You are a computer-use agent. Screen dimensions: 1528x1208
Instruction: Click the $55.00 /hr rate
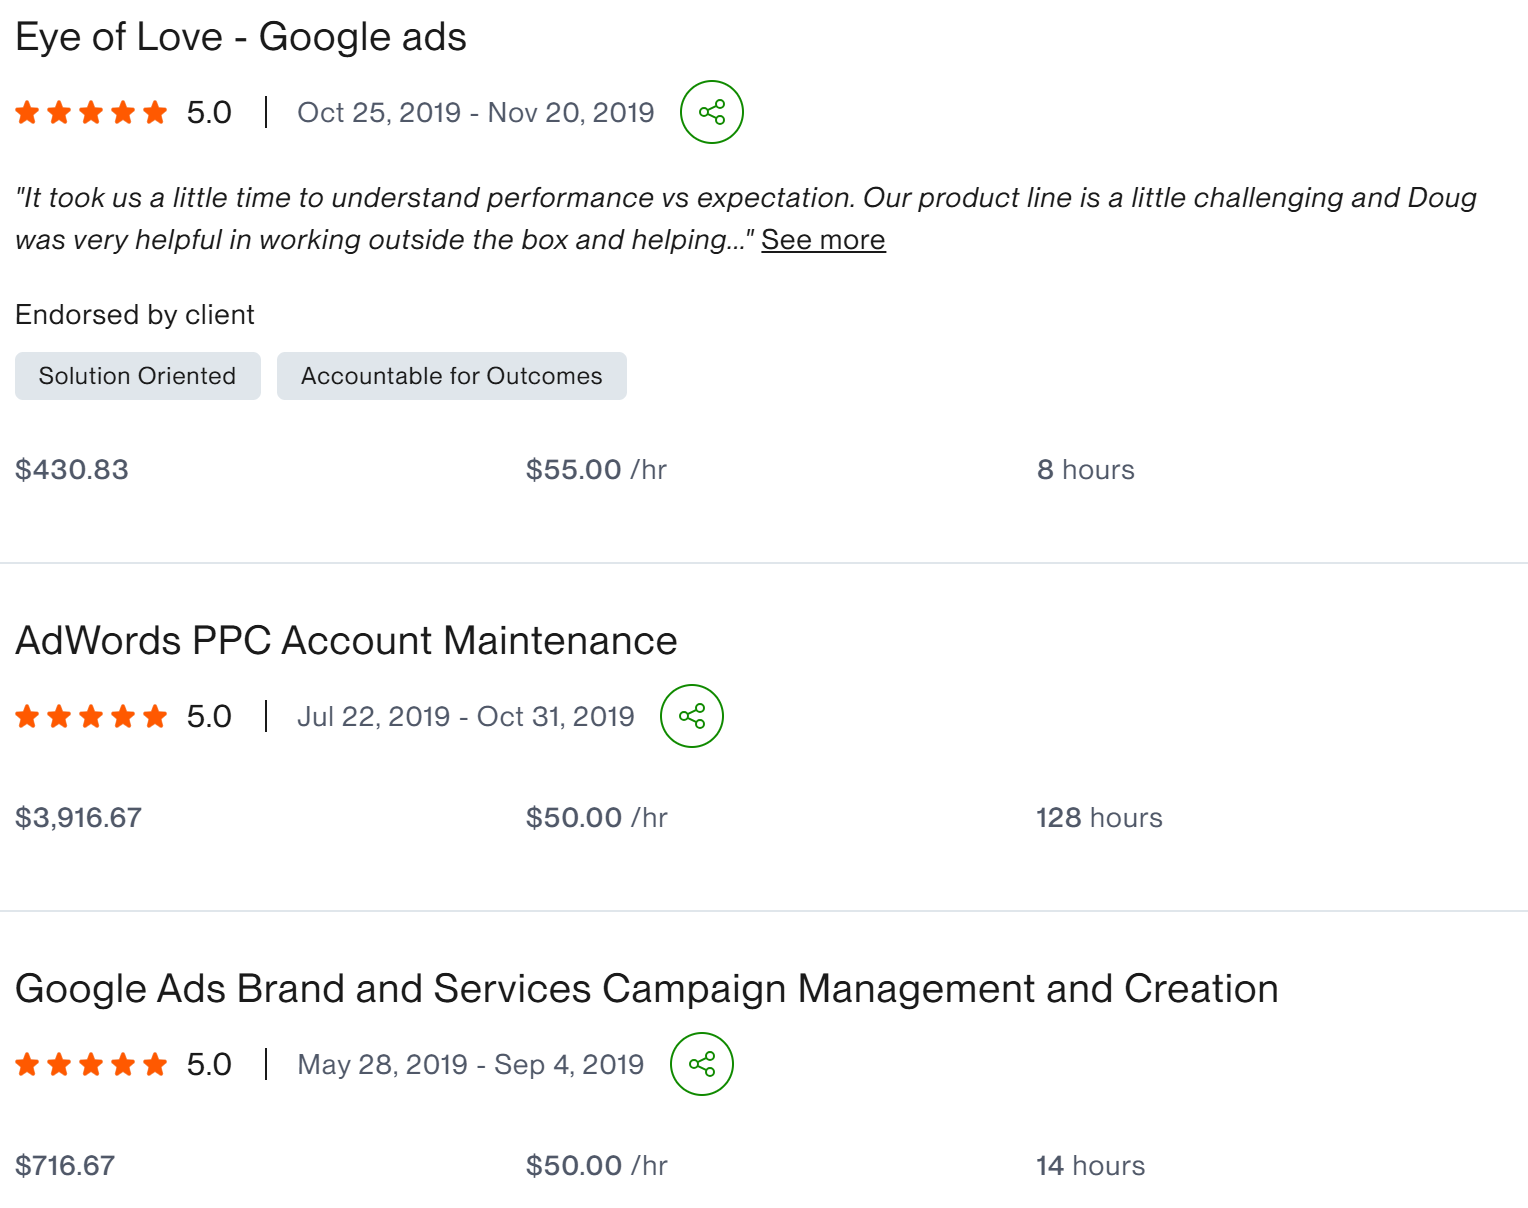coord(597,470)
